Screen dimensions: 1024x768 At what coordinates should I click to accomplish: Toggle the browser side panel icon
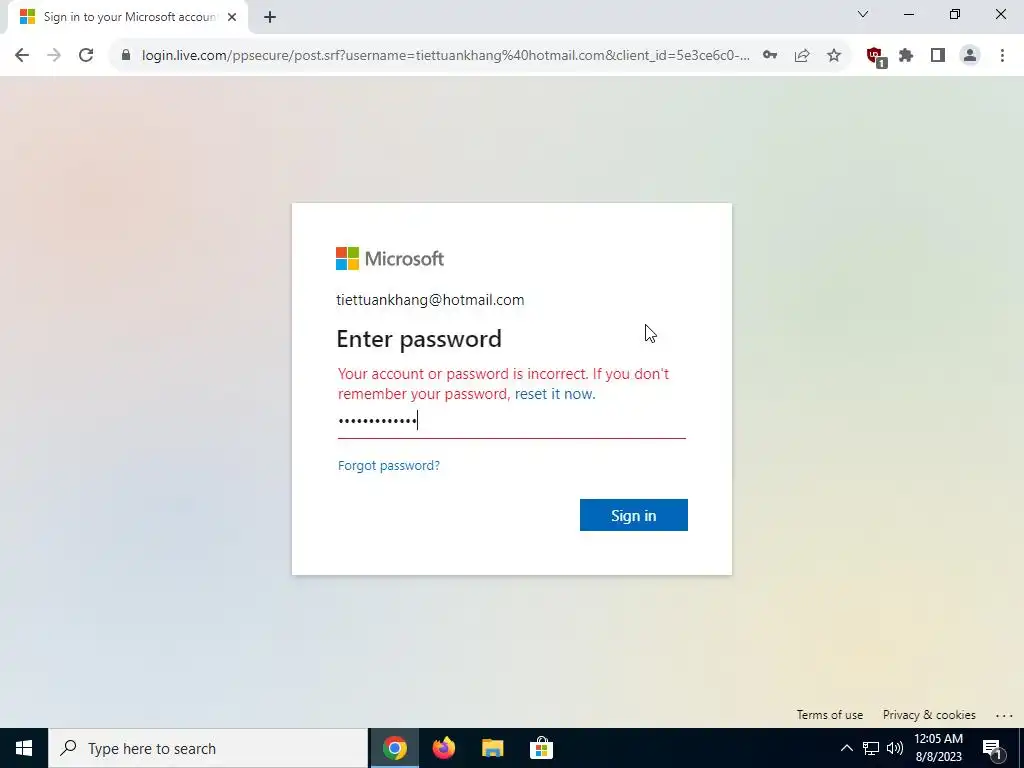tap(938, 56)
